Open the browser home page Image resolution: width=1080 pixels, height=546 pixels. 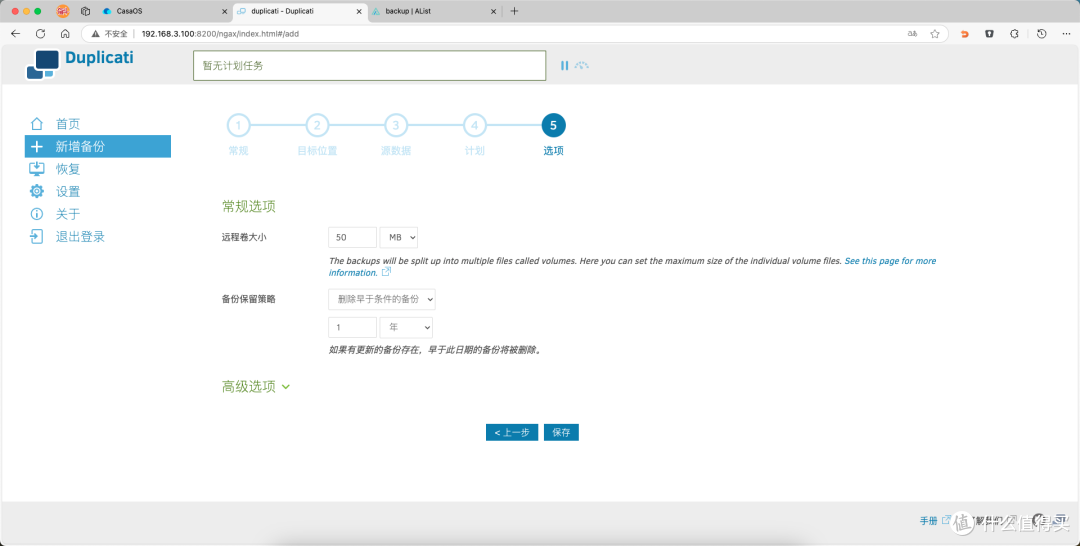point(65,34)
